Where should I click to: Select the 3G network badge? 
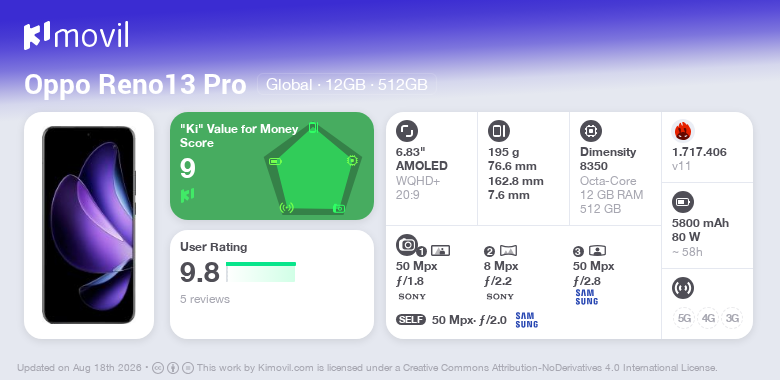coord(732,318)
